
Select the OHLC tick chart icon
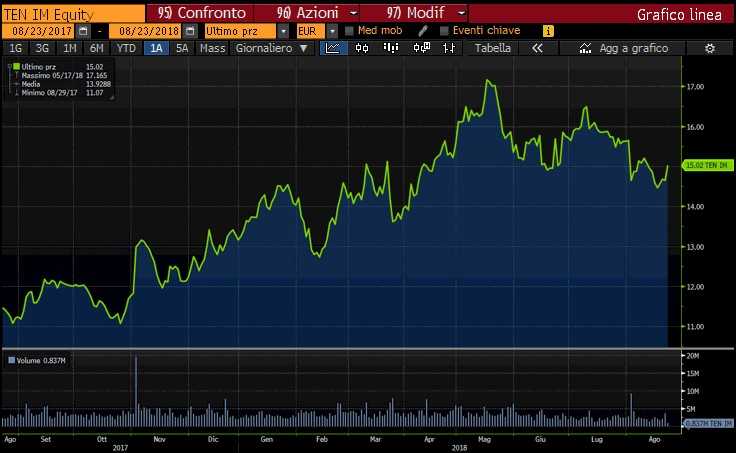[449, 48]
